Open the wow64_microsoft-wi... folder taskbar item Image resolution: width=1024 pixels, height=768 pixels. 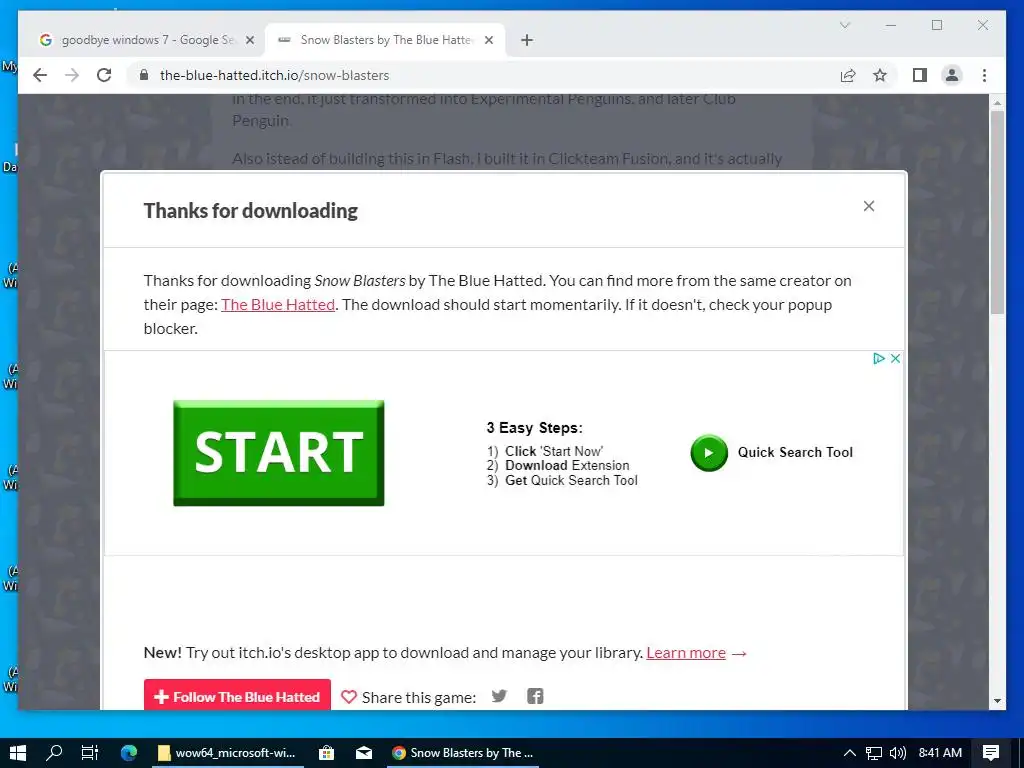pos(229,753)
